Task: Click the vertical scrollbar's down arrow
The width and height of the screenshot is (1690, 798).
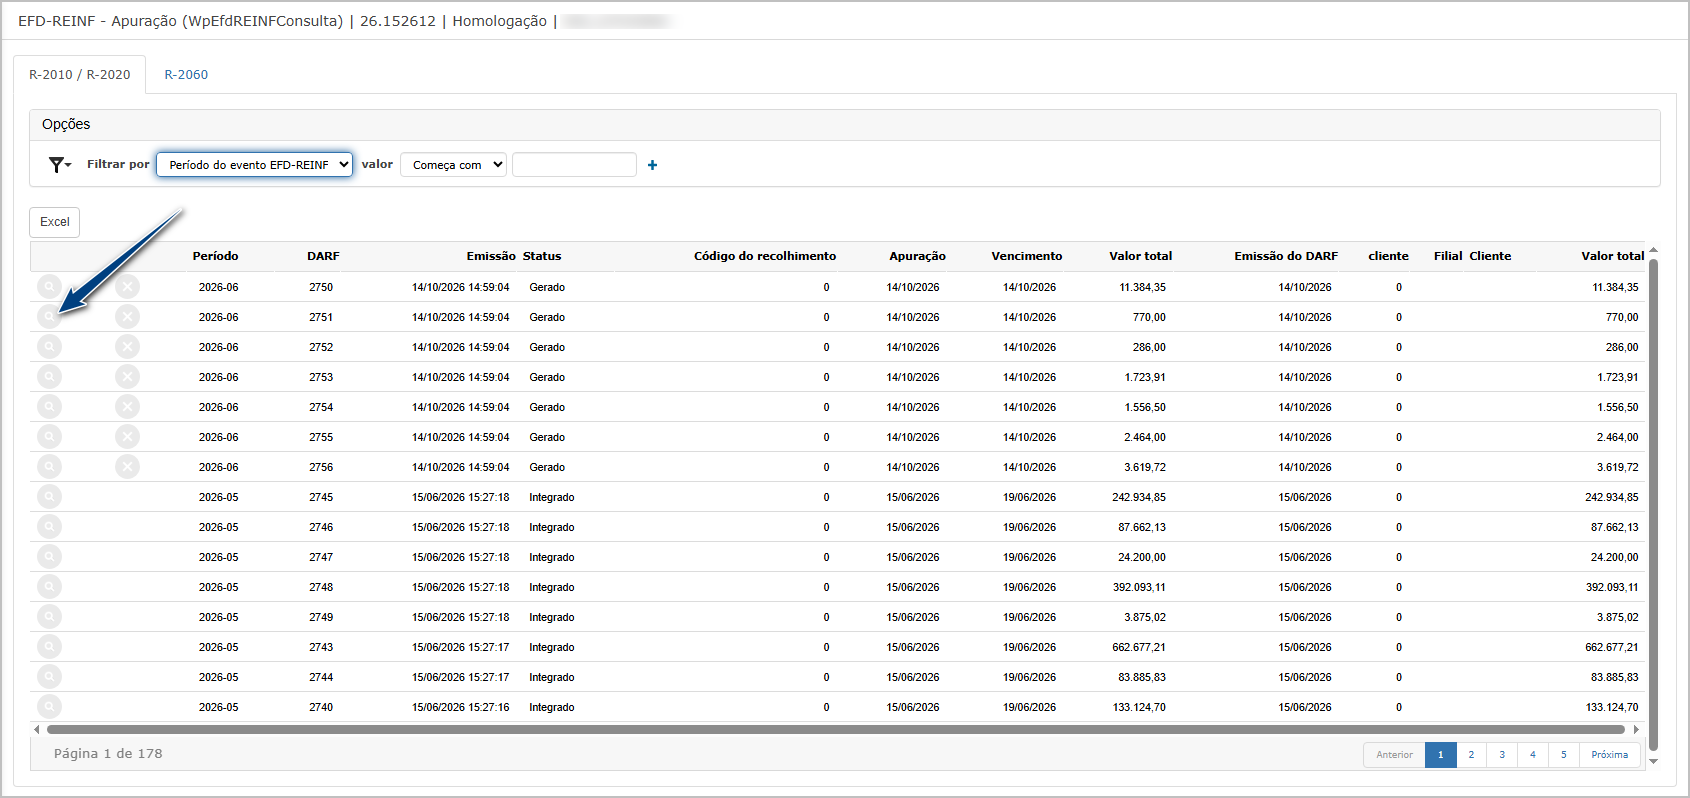Action: pyautogui.click(x=1653, y=762)
